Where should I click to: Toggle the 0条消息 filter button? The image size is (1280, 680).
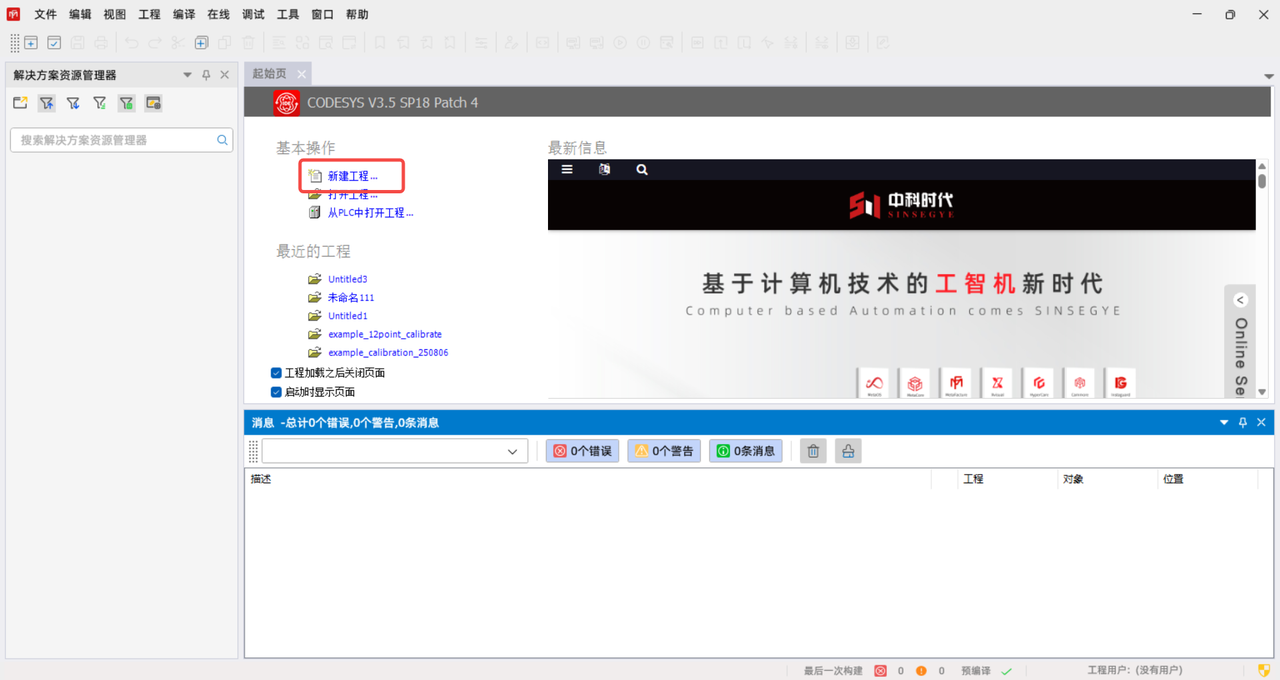tap(746, 451)
